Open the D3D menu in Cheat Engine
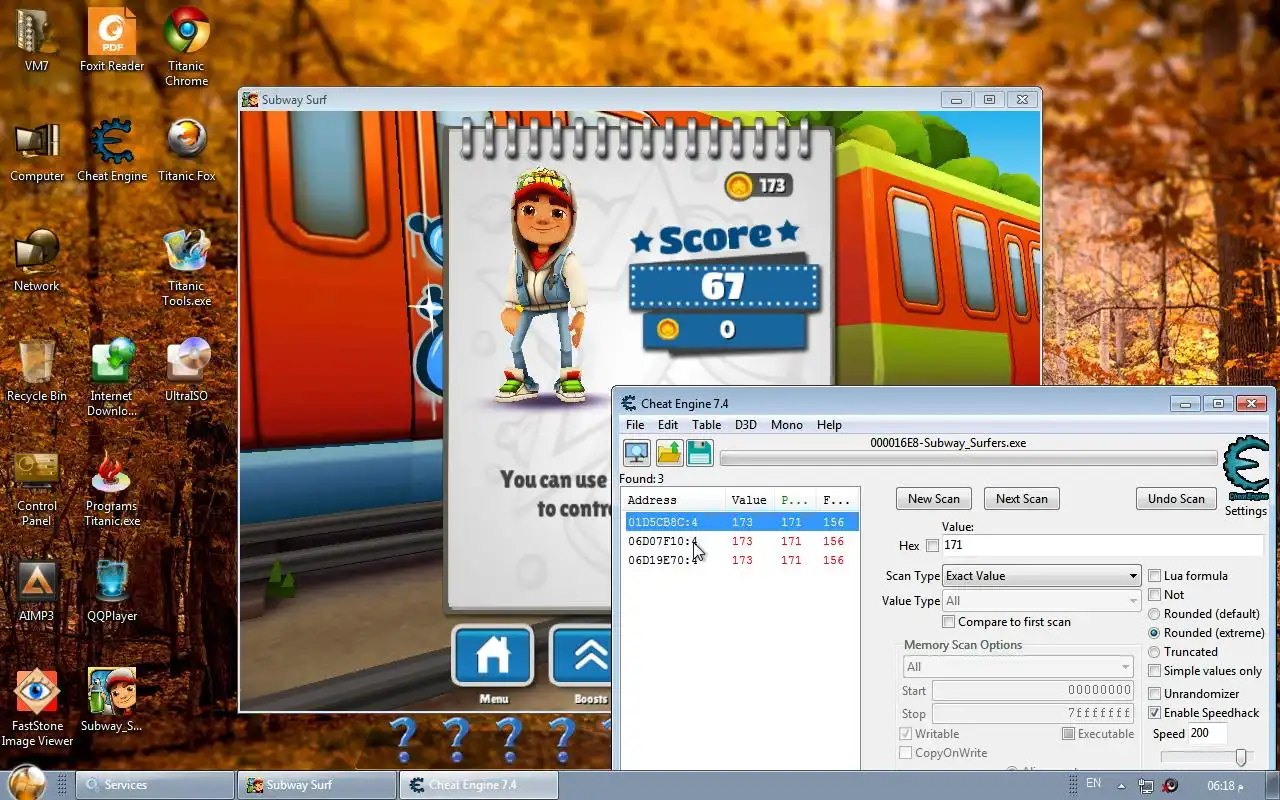Image resolution: width=1280 pixels, height=800 pixels. coord(746,425)
